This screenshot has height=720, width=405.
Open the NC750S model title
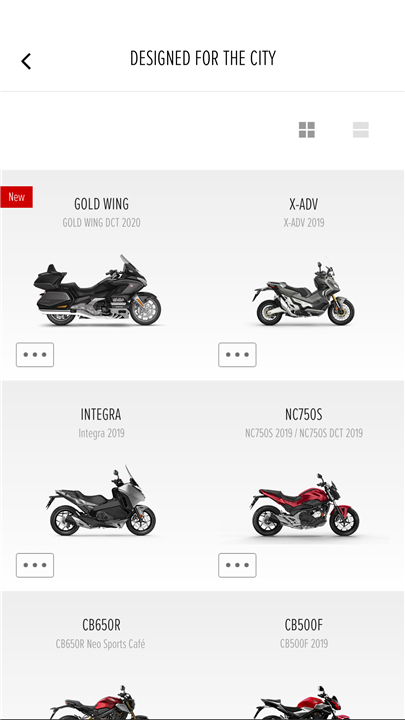pyautogui.click(x=304, y=415)
